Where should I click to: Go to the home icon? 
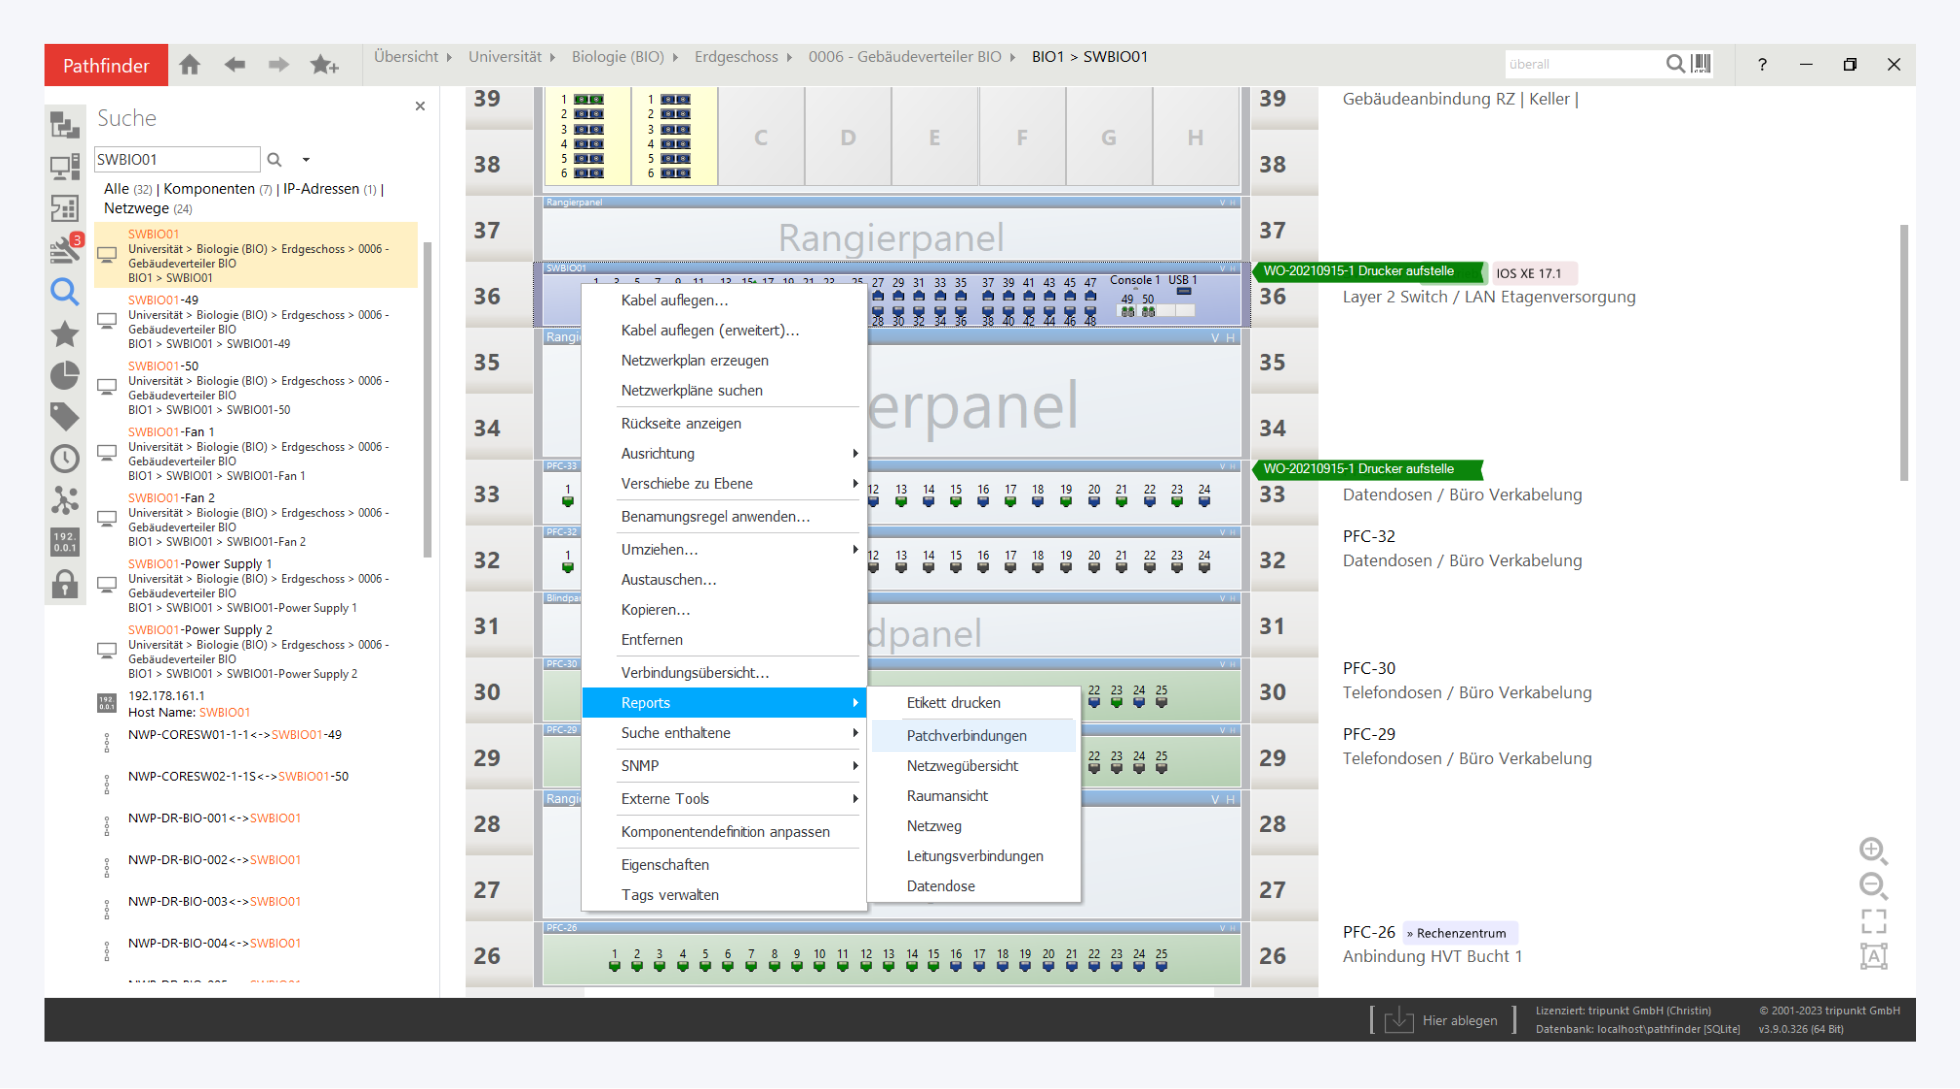point(190,65)
